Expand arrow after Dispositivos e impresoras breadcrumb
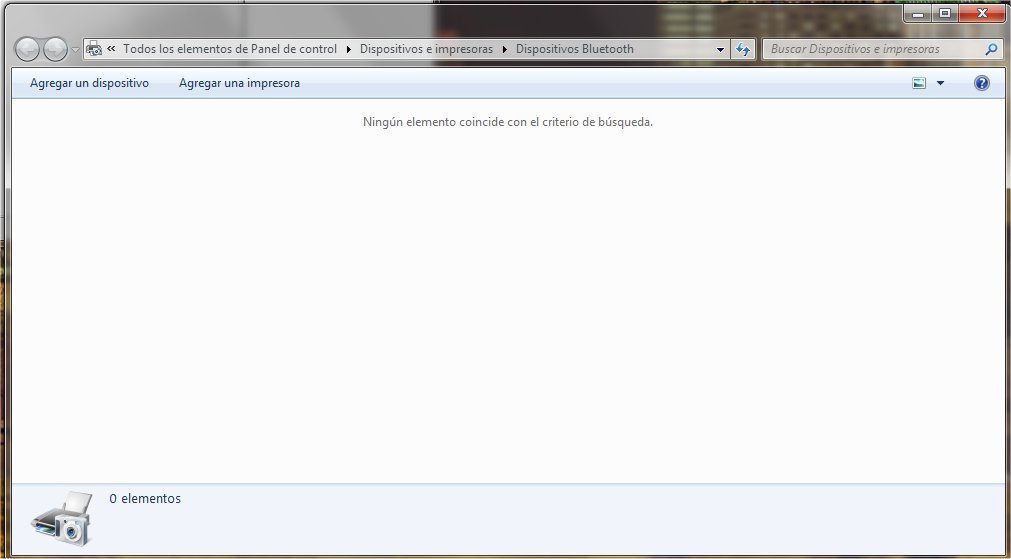 tap(505, 49)
